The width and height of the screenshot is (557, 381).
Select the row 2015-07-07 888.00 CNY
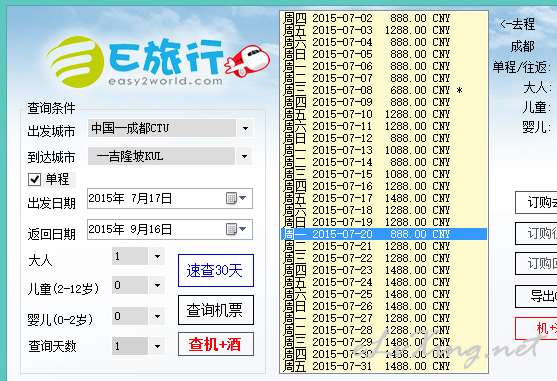pos(384,78)
